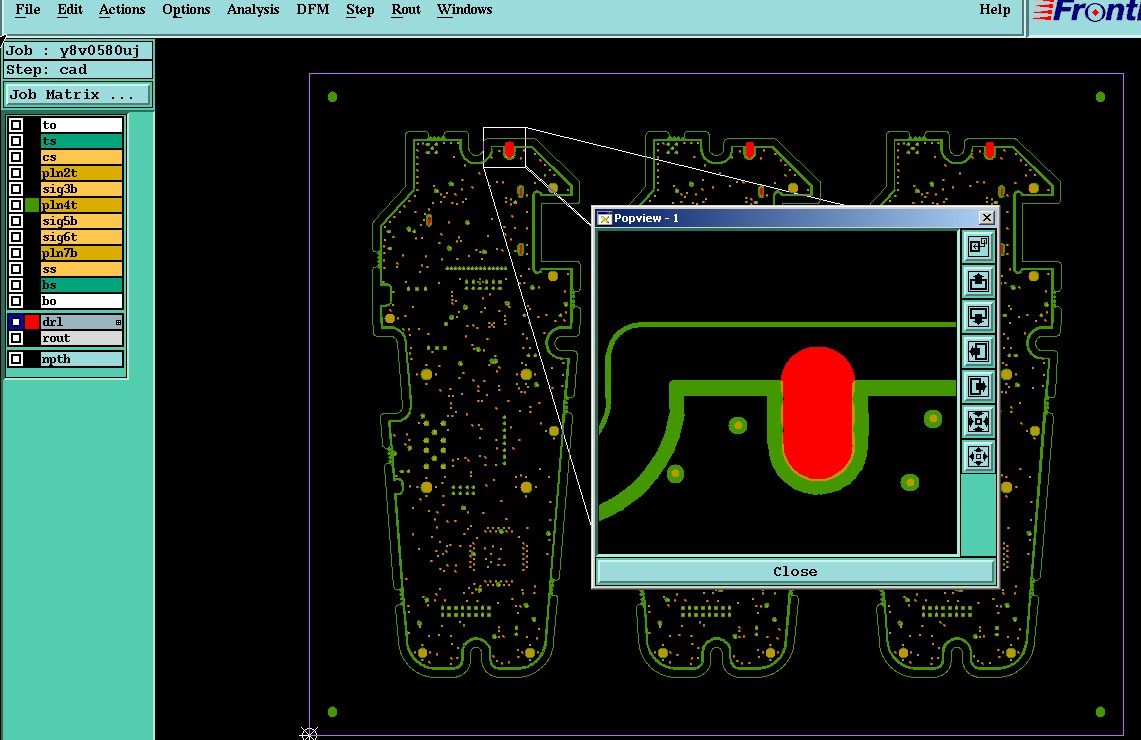
Task: Select the pln4t layer name
Action: tap(82, 204)
